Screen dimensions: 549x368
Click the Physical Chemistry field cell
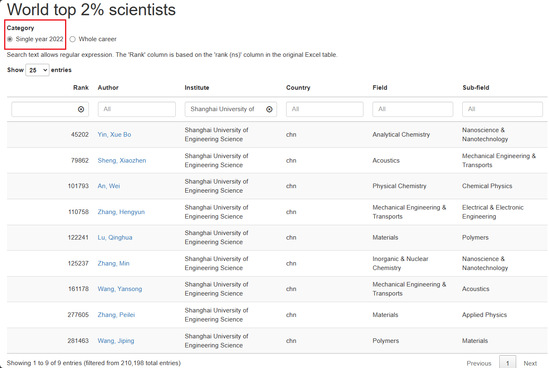399,186
